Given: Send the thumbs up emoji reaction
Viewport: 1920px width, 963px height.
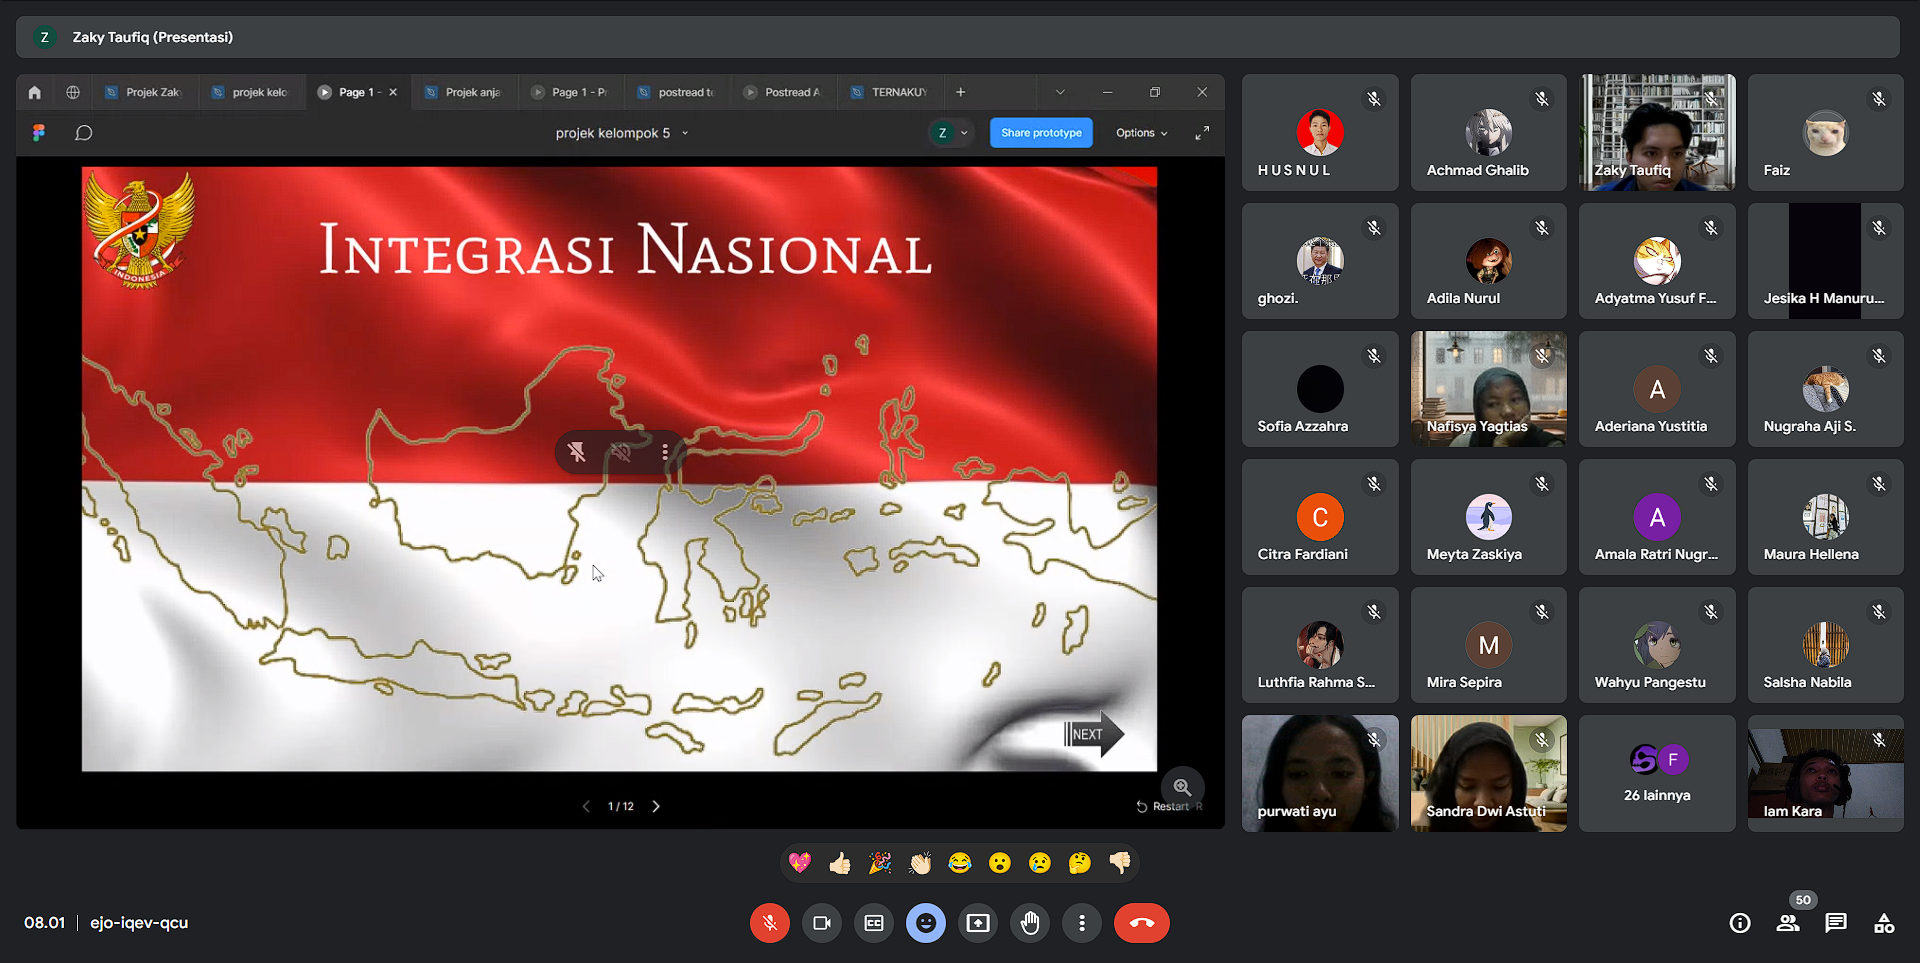Looking at the screenshot, I should pos(840,863).
